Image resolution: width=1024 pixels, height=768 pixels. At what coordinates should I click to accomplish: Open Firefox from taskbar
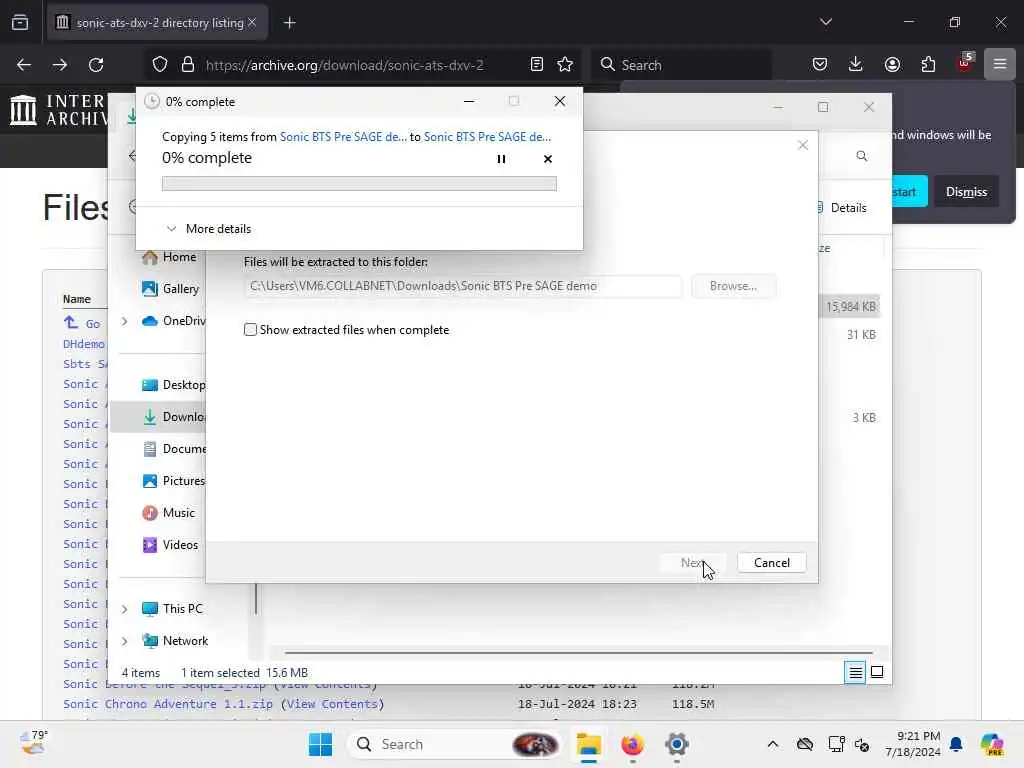[632, 744]
